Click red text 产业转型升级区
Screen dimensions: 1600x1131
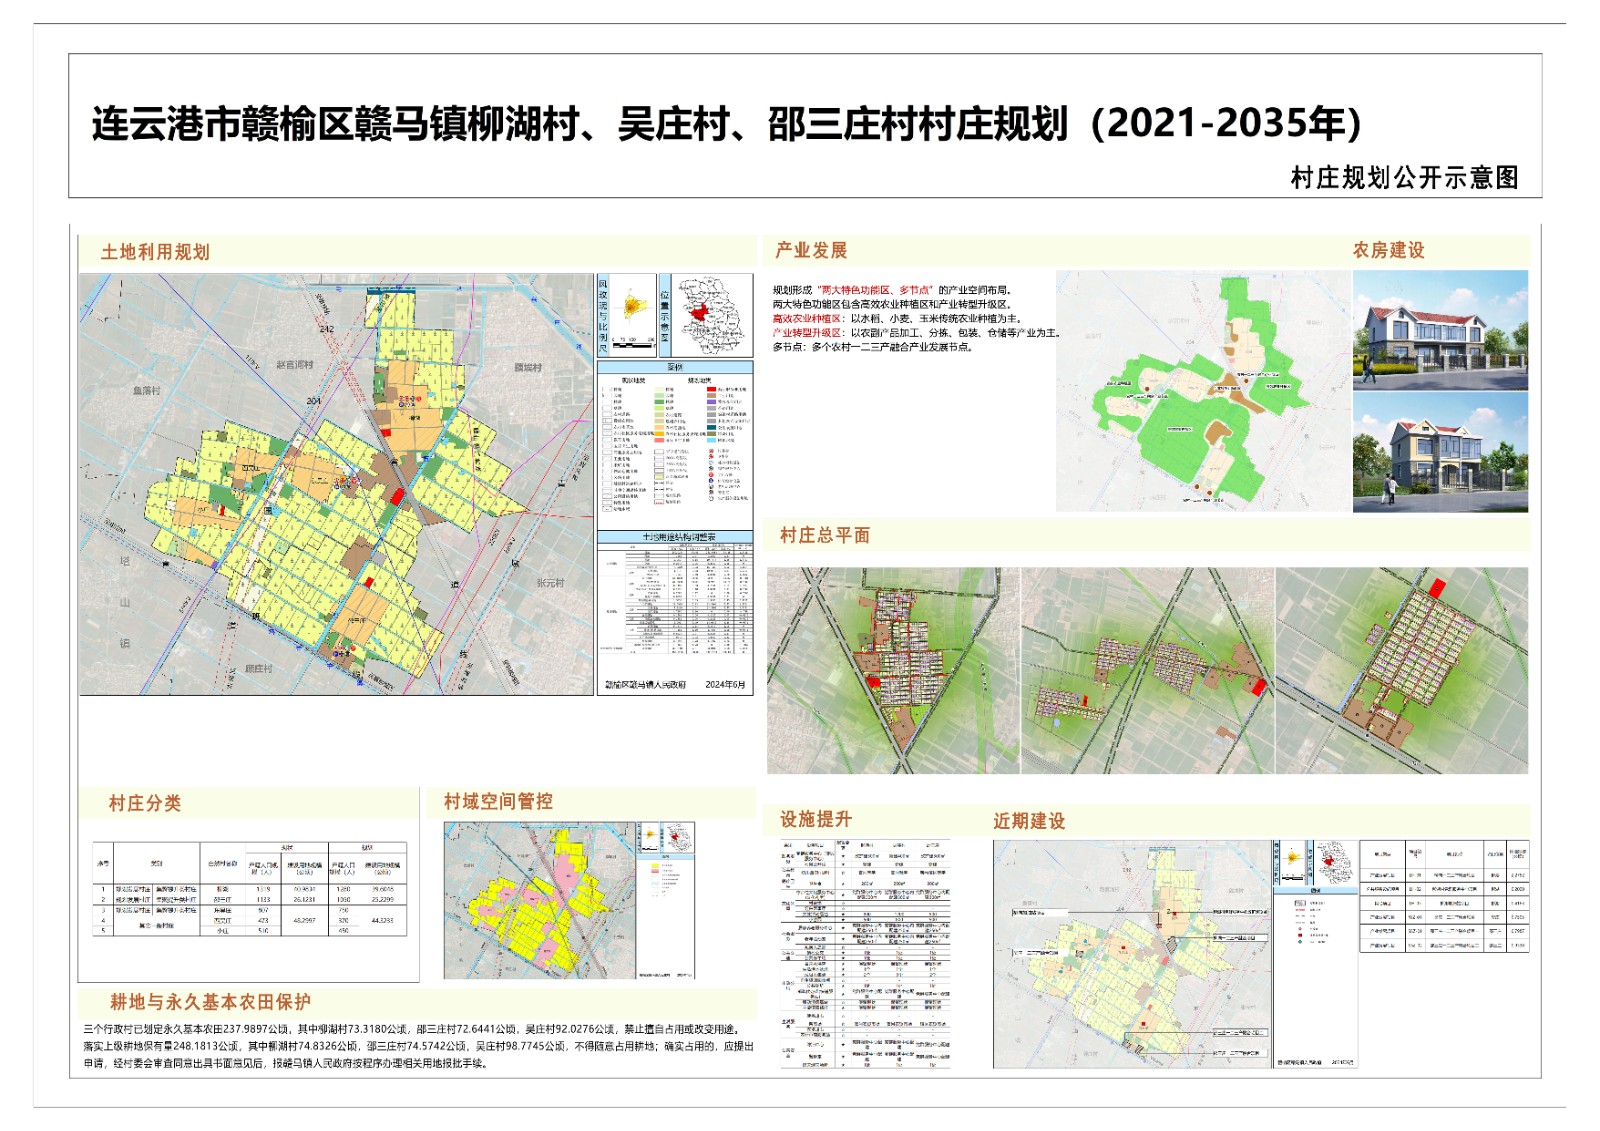[x=808, y=333]
